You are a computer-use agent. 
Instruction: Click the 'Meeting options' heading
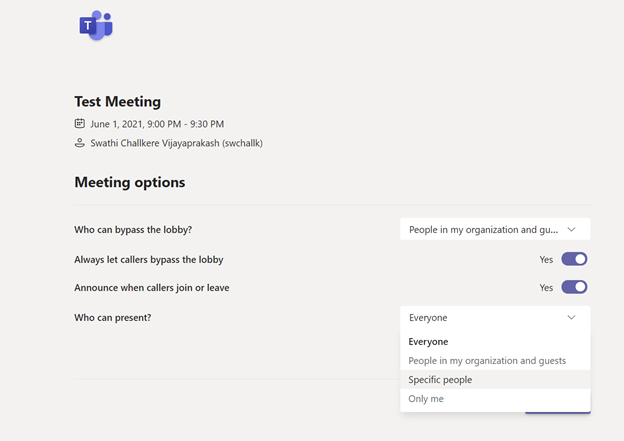(130, 183)
